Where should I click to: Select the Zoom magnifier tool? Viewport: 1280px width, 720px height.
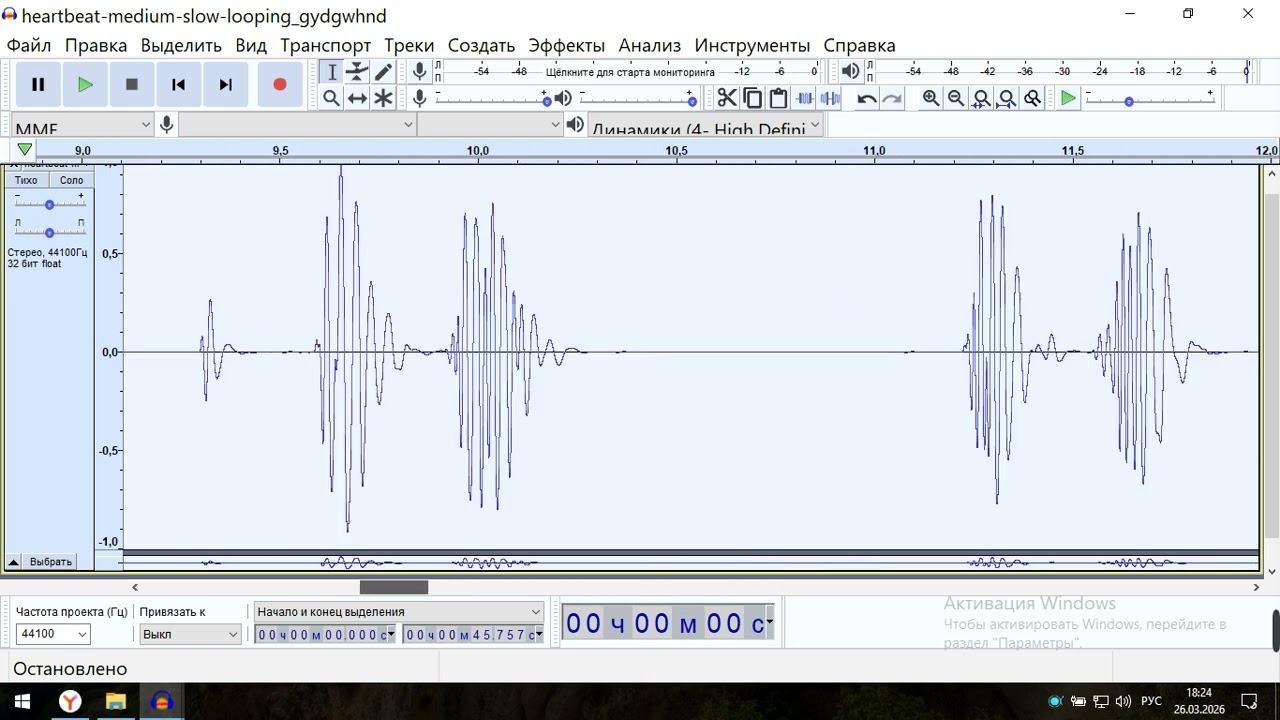[332, 98]
